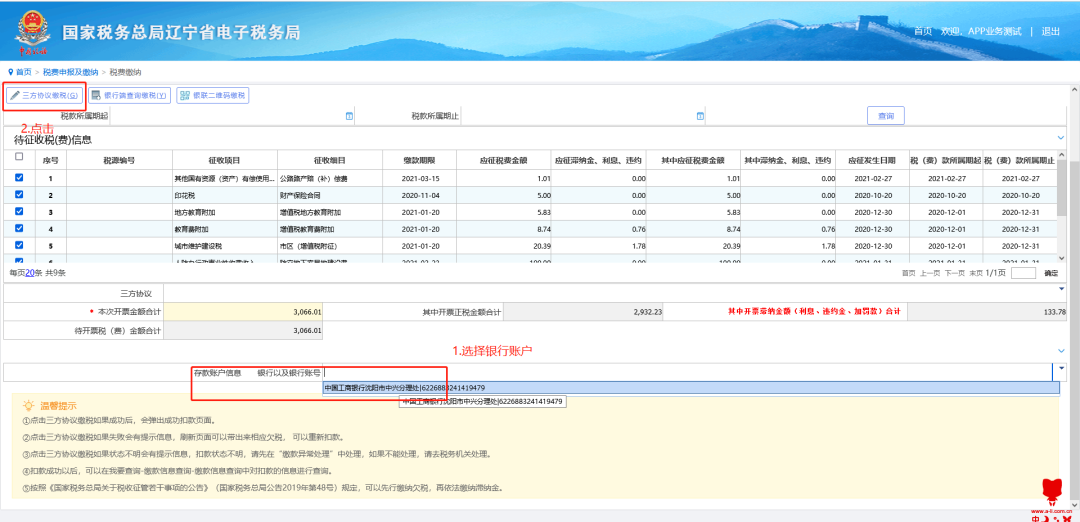The width and height of the screenshot is (1080, 522).
Task: Uncheck row 4 教育费附加 checkbox
Action: 19,228
